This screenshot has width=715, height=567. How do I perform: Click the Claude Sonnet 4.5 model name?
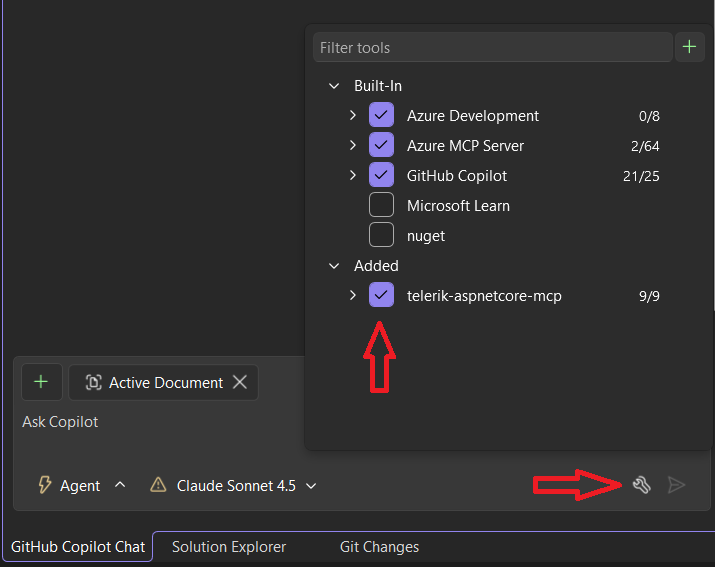pyautogui.click(x=236, y=486)
